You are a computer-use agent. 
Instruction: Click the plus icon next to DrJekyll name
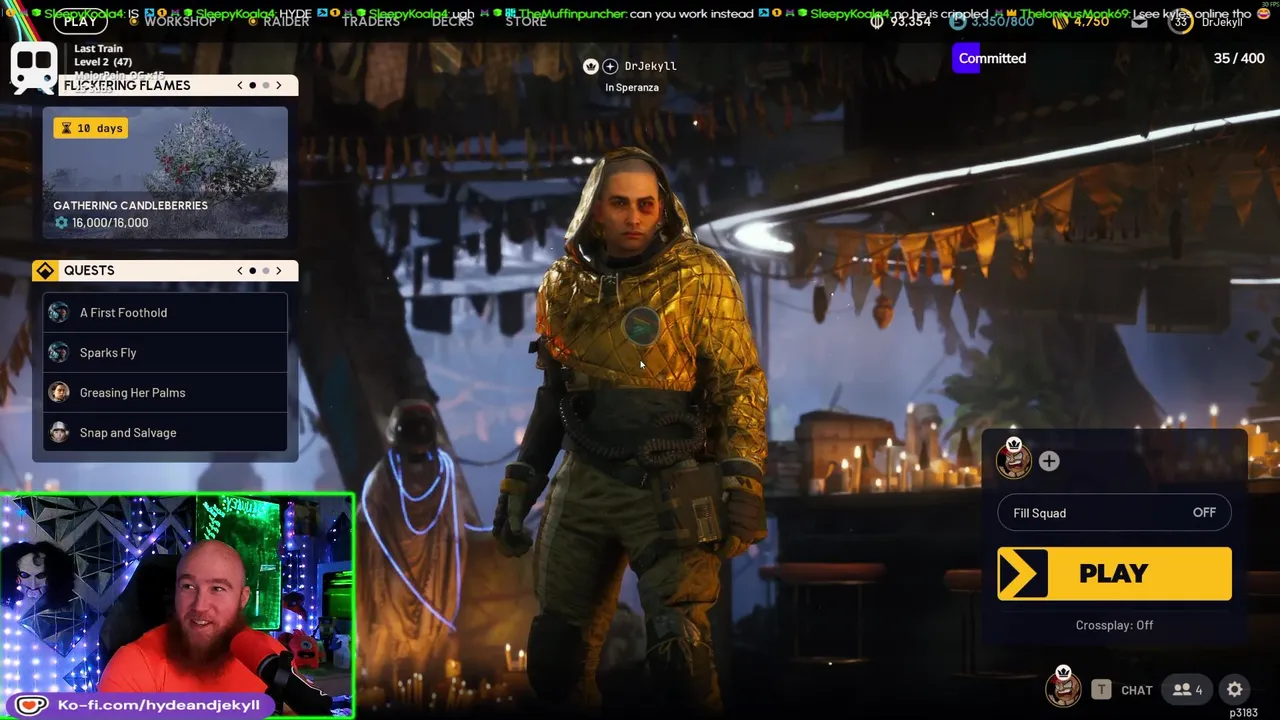click(610, 66)
